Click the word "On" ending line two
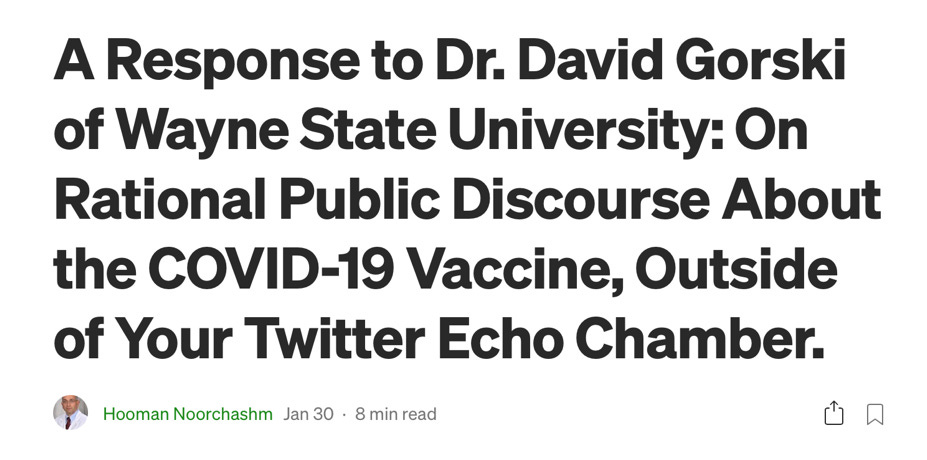927x460 pixels. coord(772,129)
